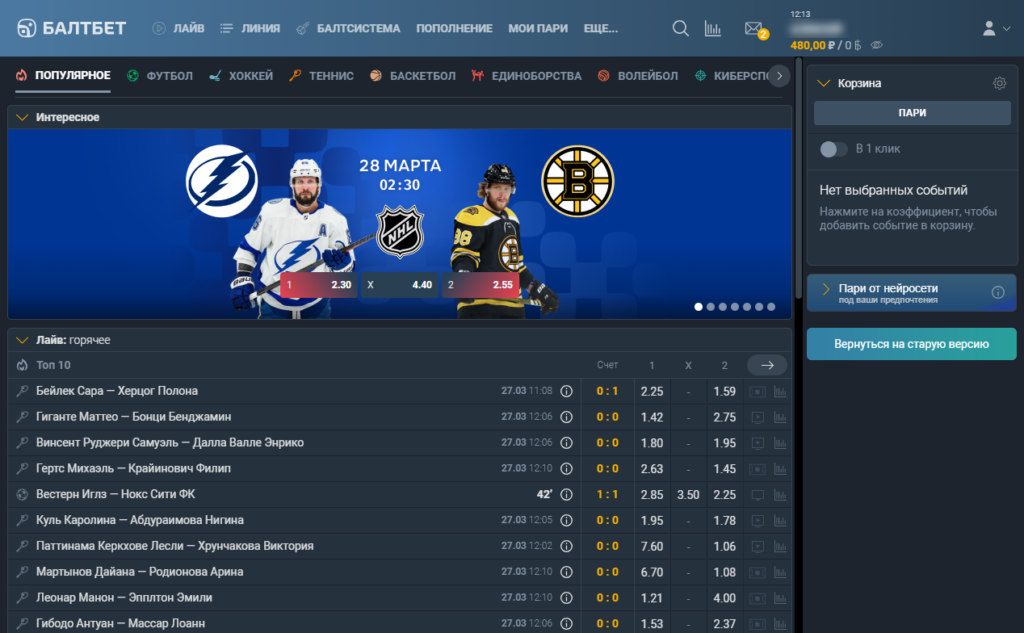
Task: Open info for Гиганте Маттео — Бонци Бенджамин
Action: (x=567, y=417)
